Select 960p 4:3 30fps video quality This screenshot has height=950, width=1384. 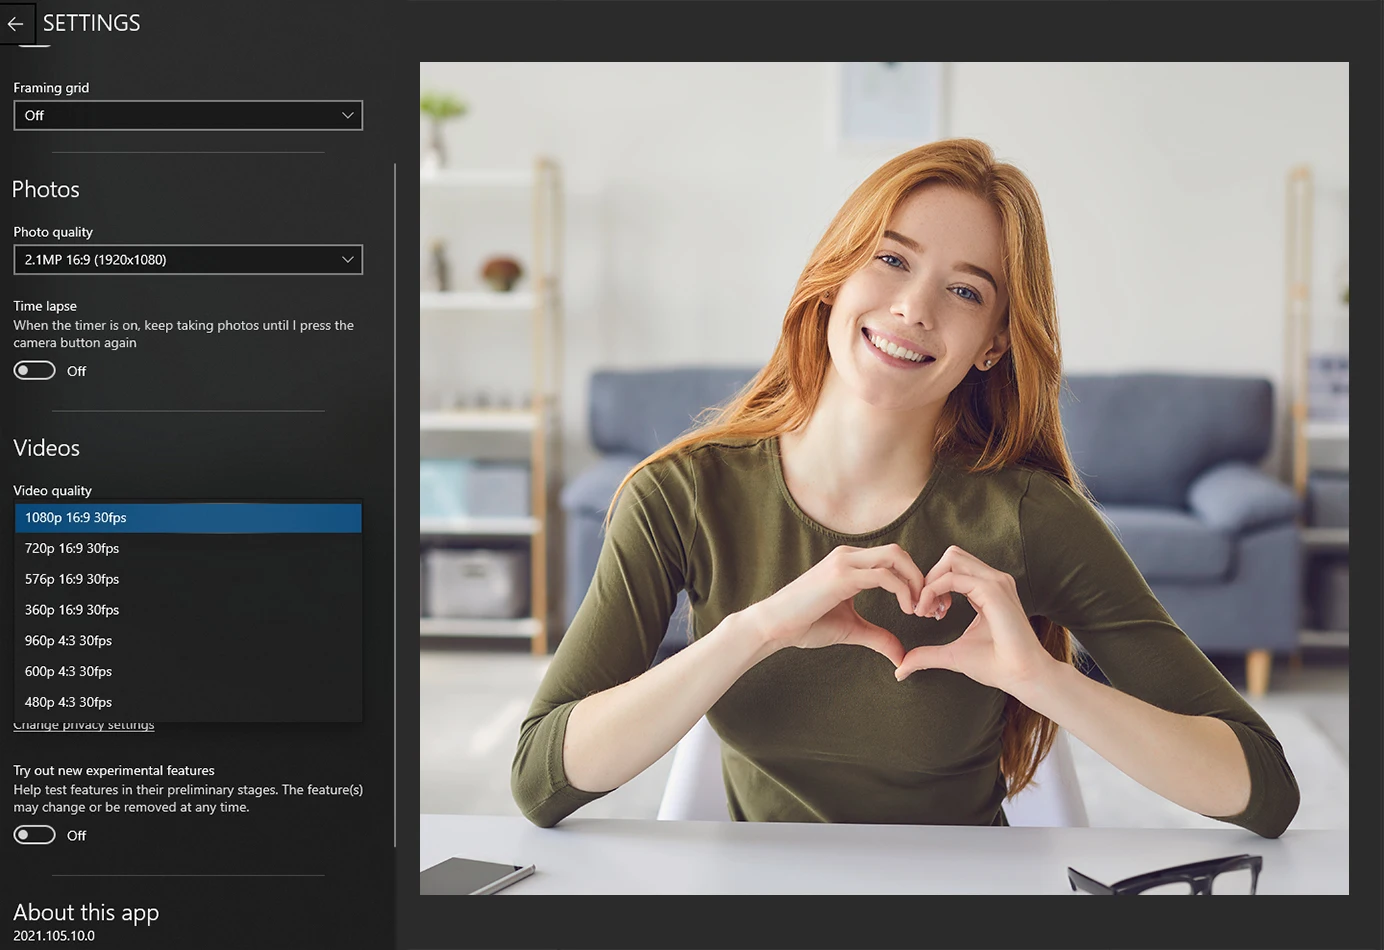tap(188, 641)
